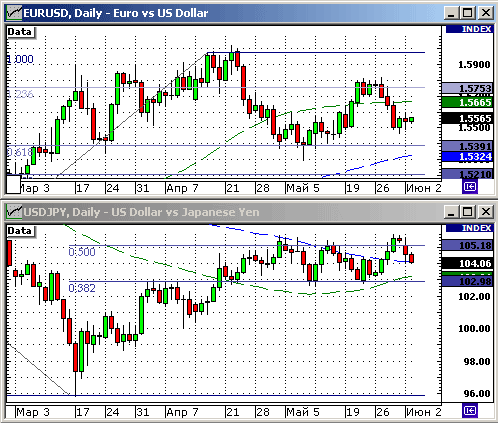
Task: Select the 102.98 price label
Action: point(467,281)
